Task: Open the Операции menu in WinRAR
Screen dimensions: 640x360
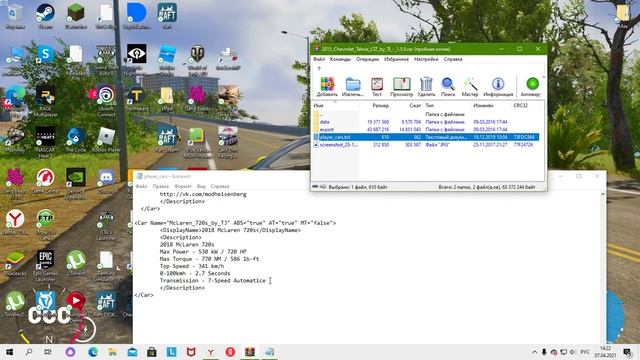Action: point(367,59)
